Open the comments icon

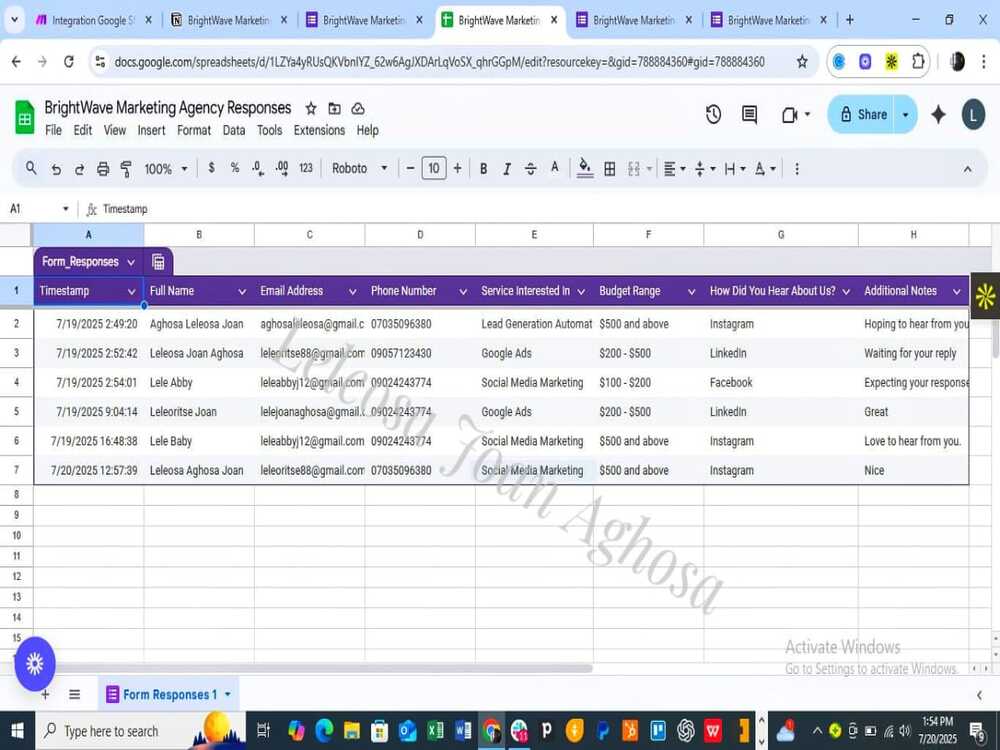[749, 115]
